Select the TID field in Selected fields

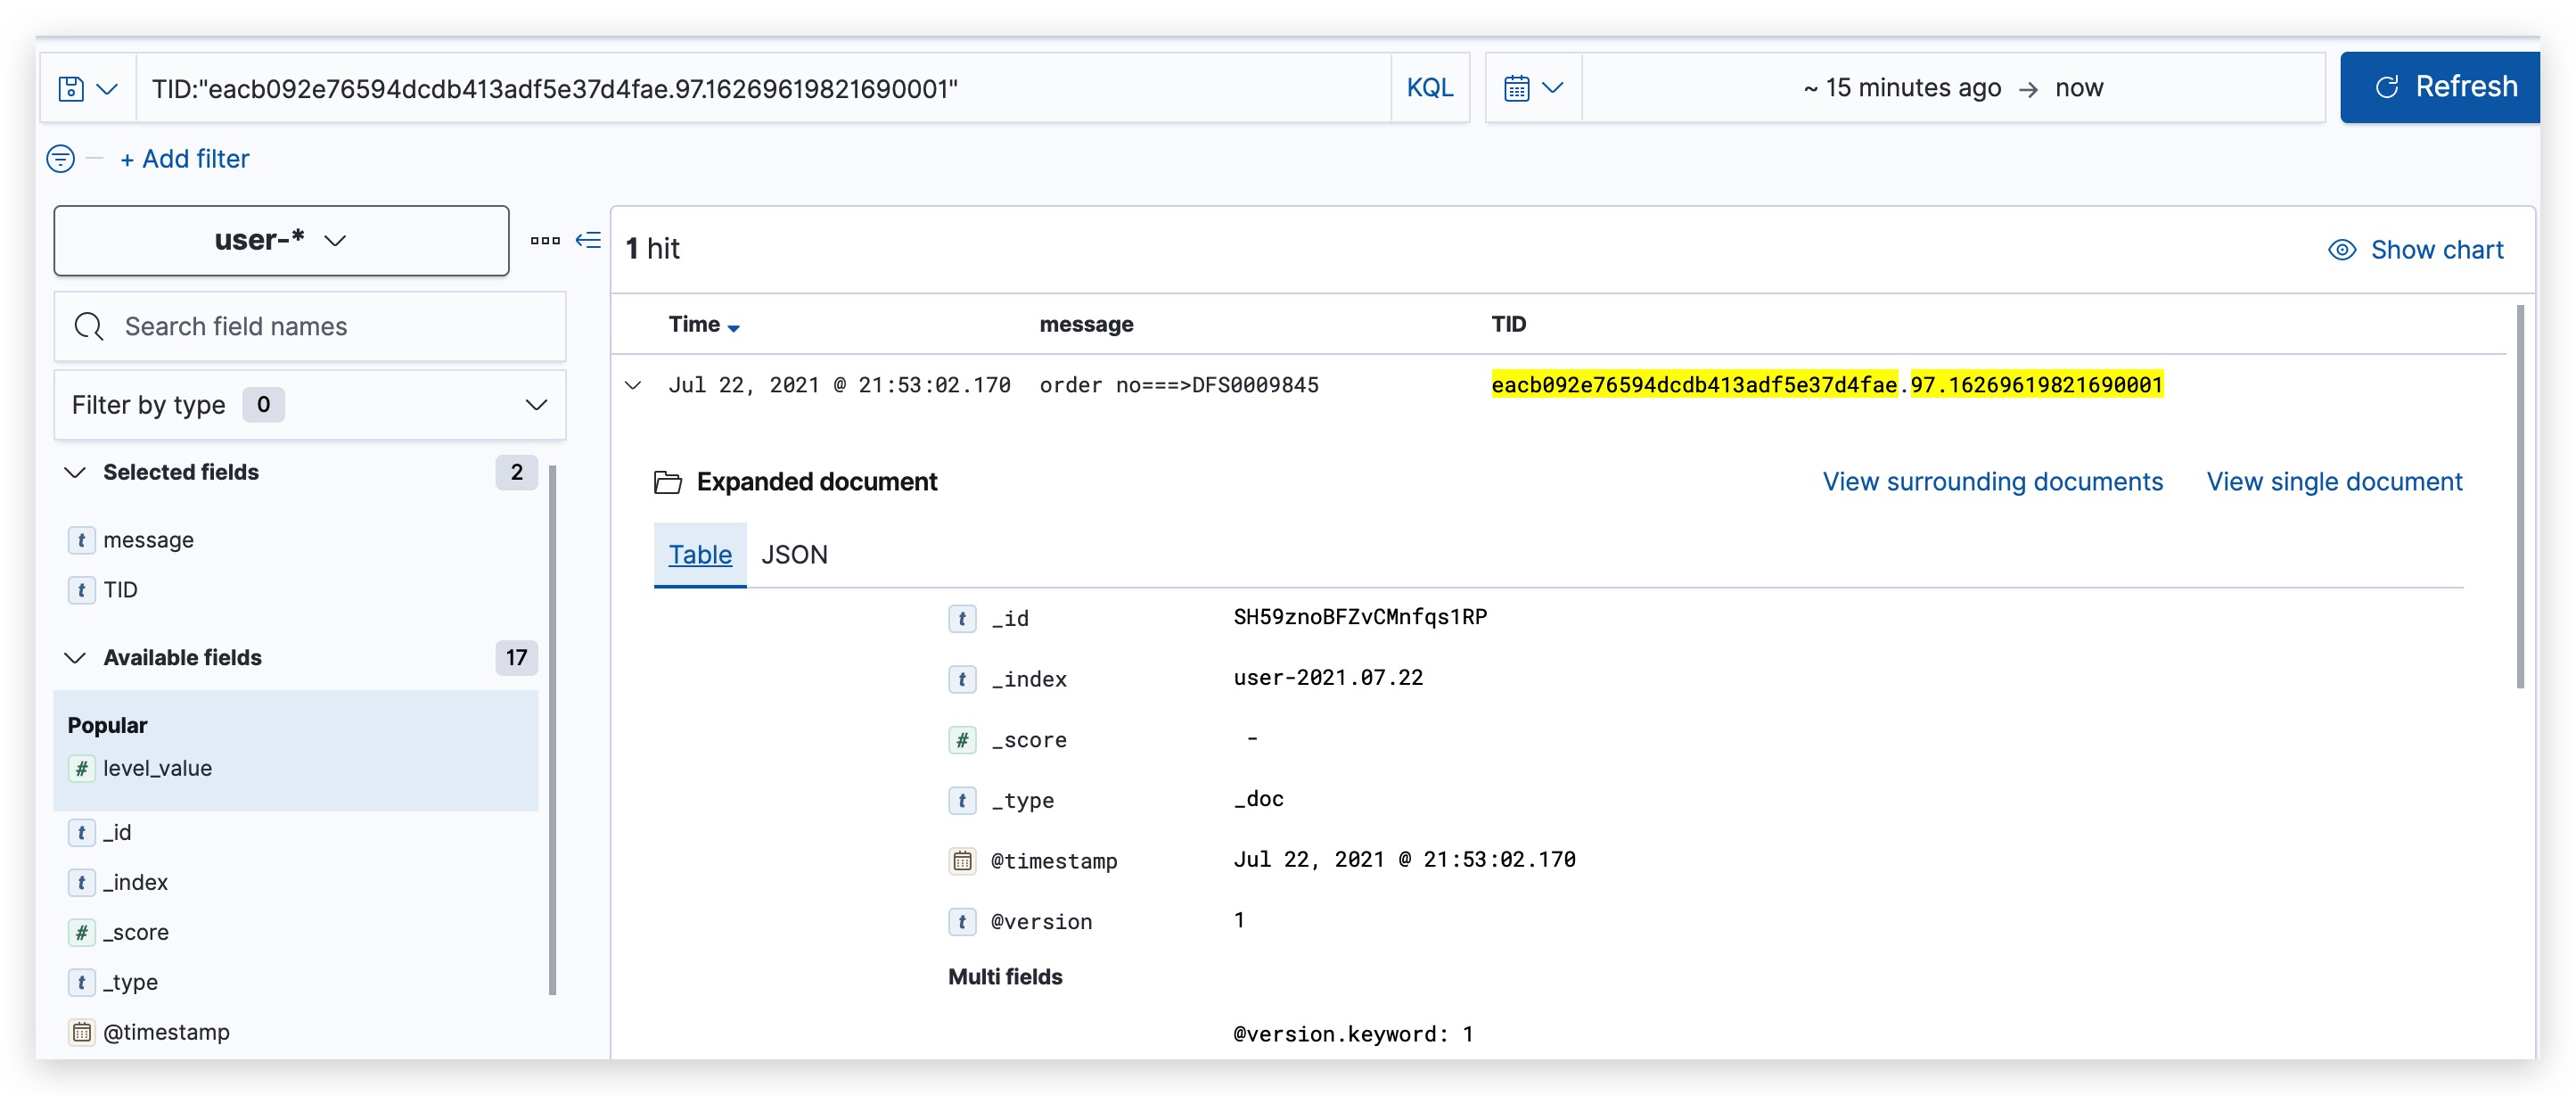click(120, 590)
